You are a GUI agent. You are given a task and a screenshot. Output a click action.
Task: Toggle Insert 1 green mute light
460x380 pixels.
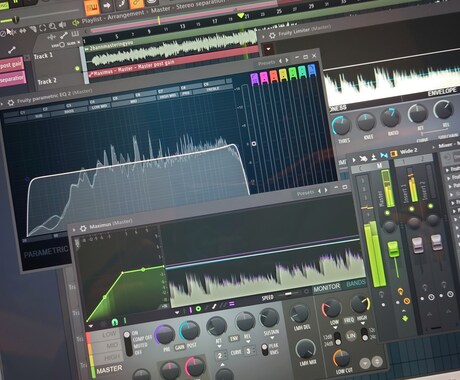point(412,209)
